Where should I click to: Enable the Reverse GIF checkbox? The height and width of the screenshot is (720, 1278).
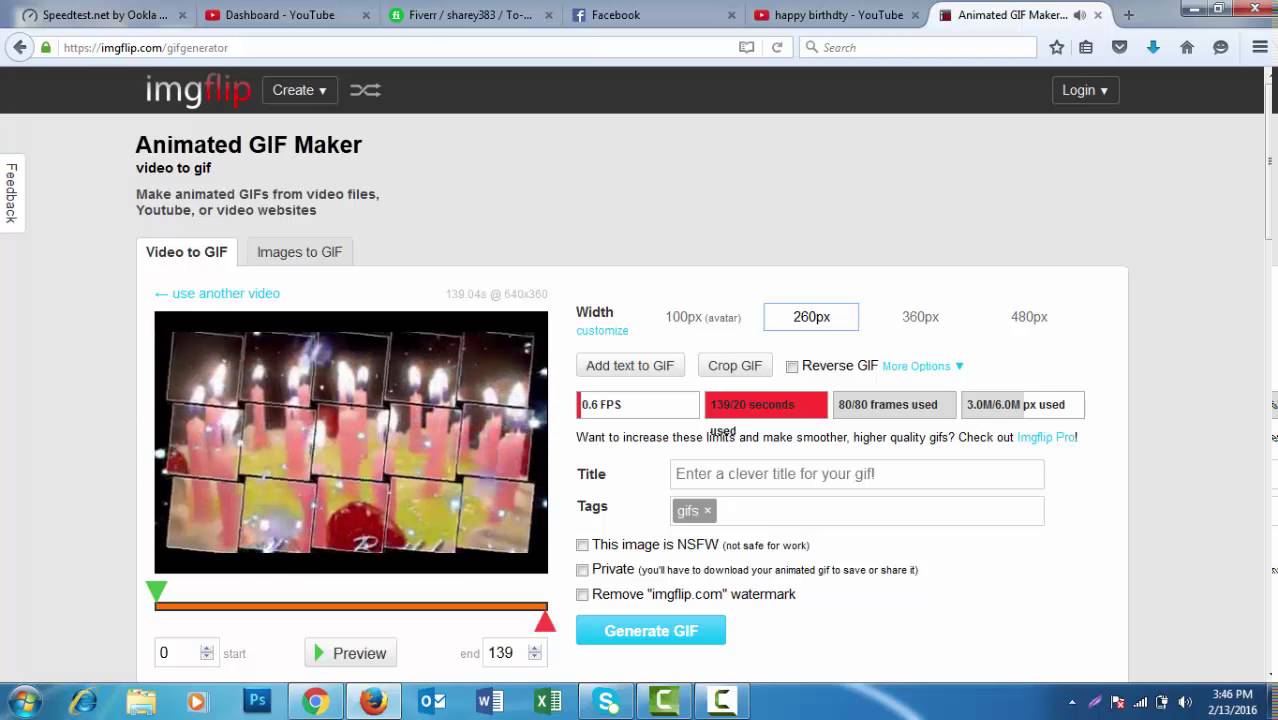pos(792,367)
